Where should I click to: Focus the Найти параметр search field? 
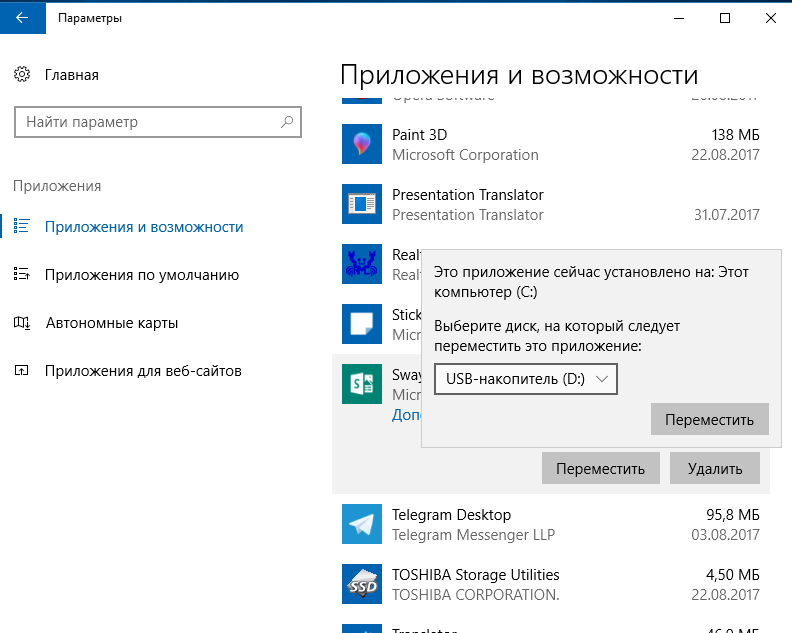click(x=158, y=122)
